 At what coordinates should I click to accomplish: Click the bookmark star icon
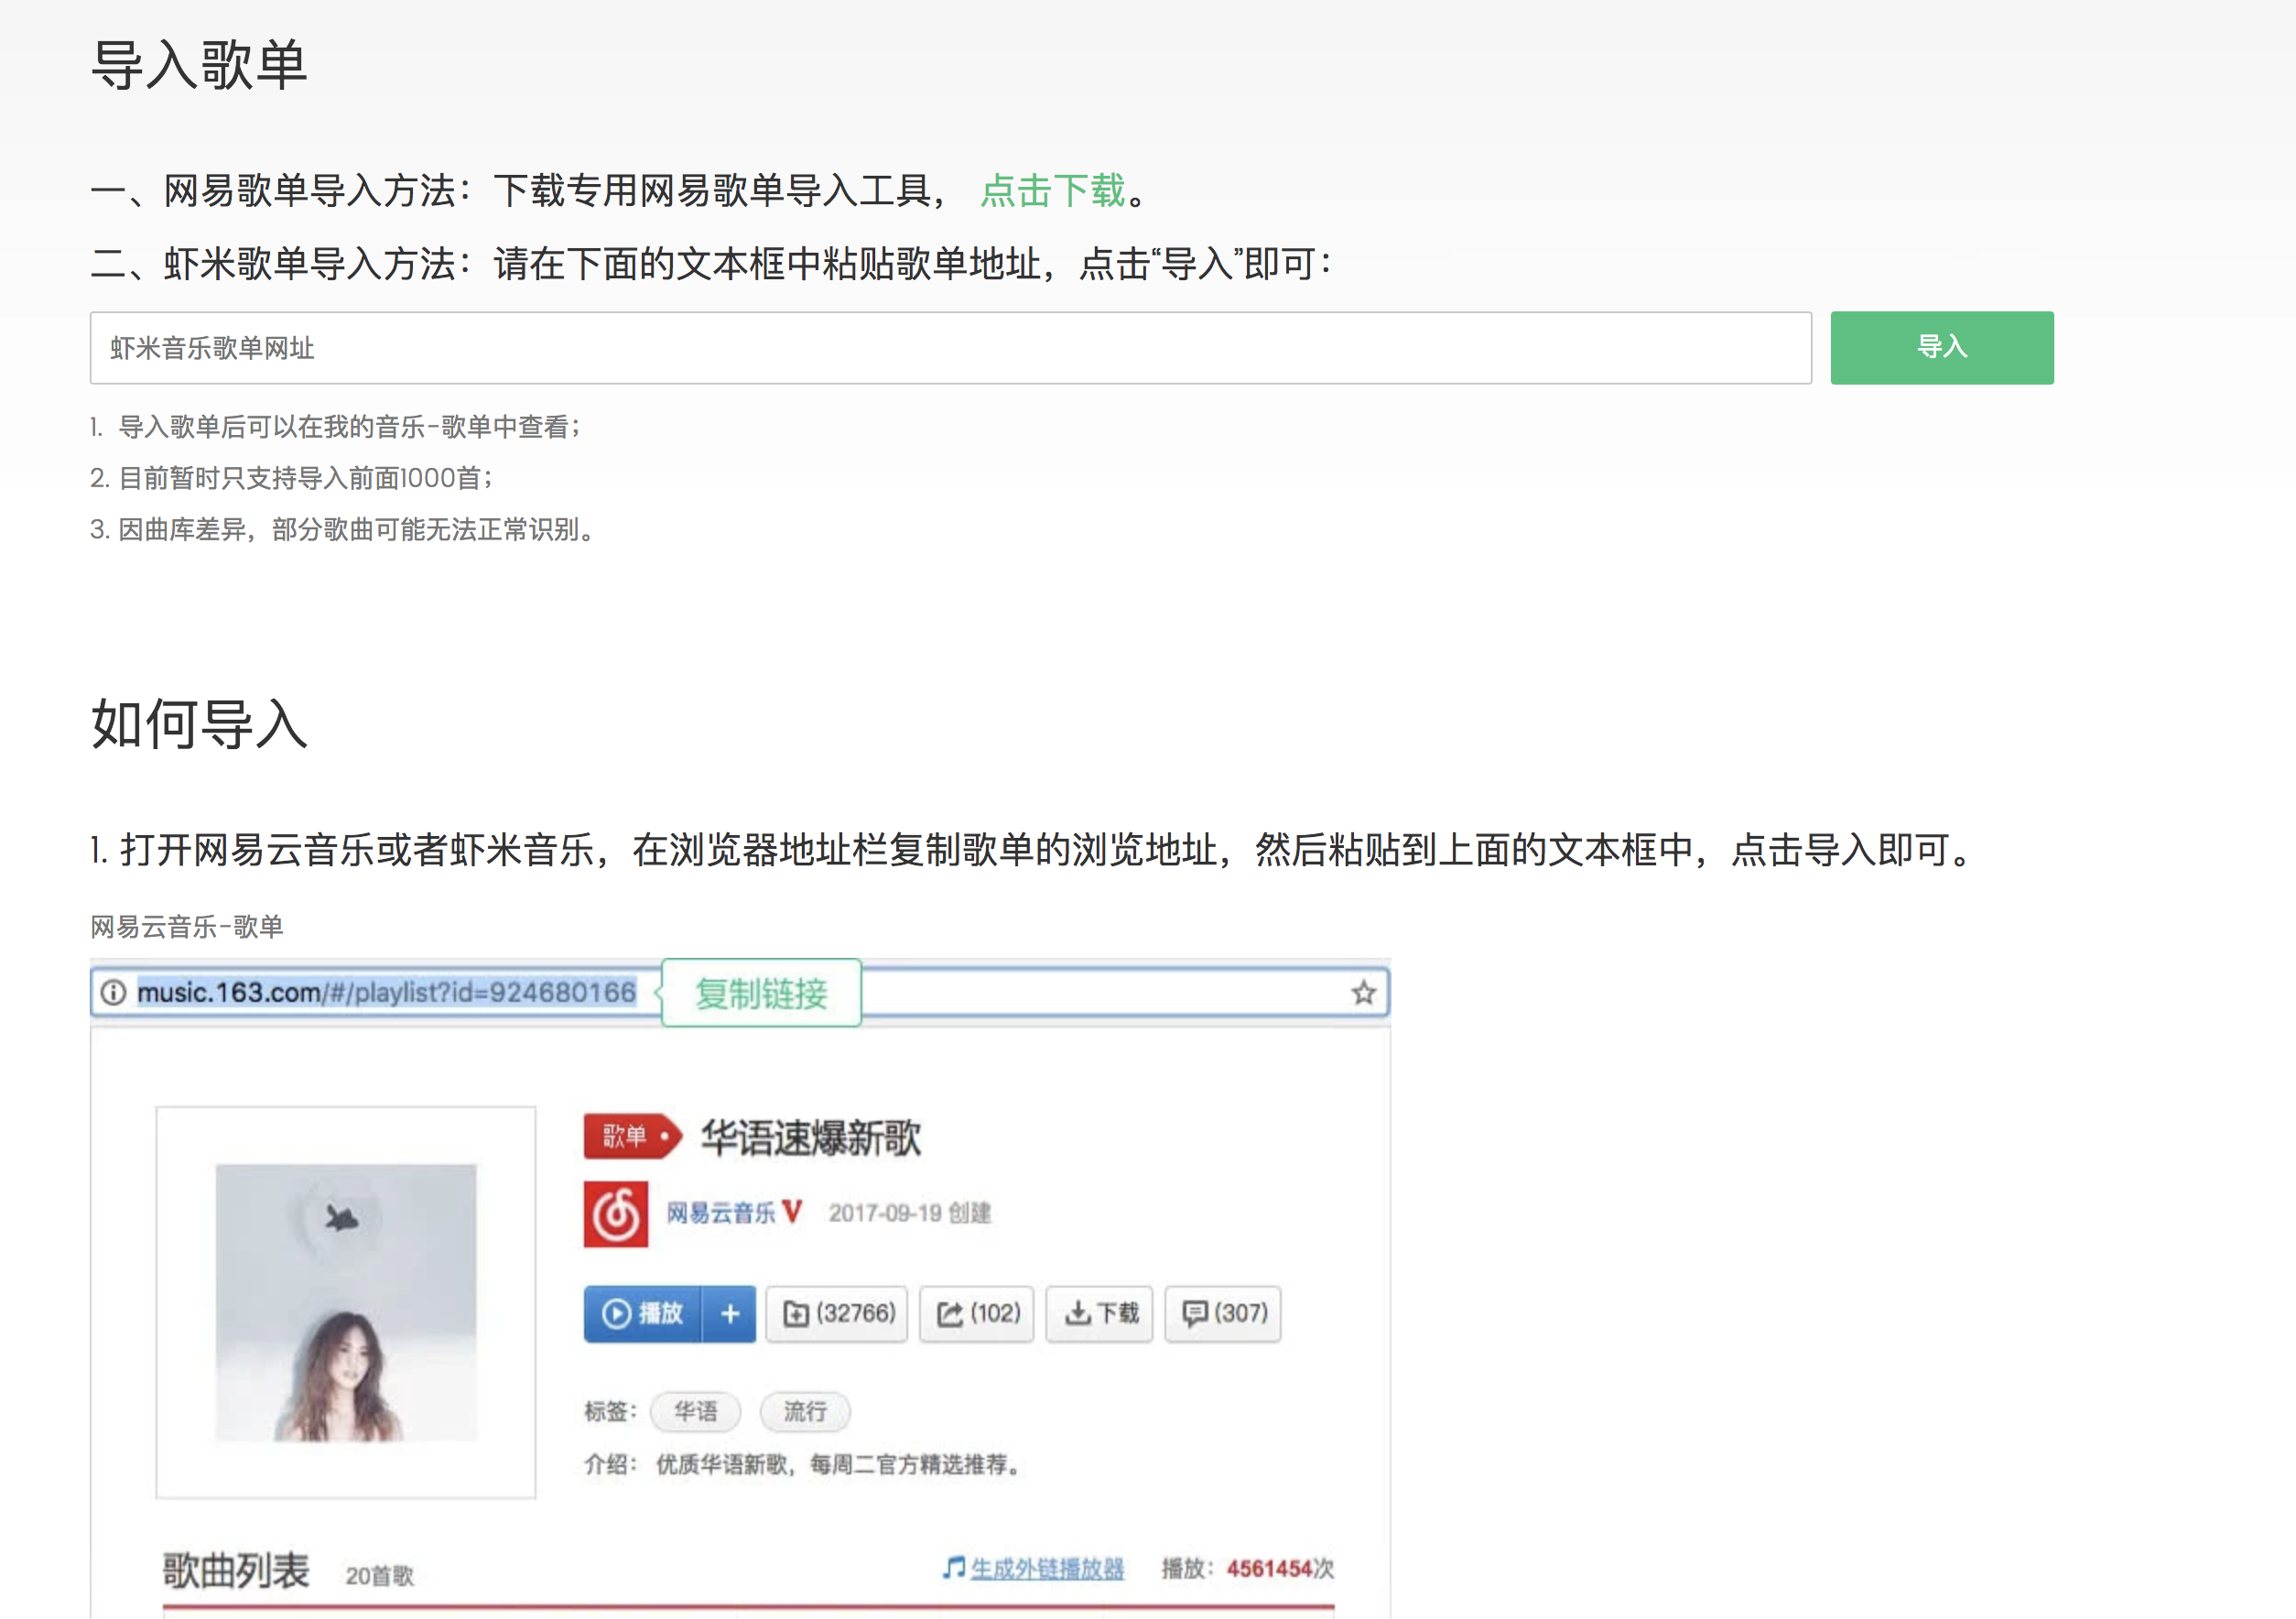click(1363, 993)
